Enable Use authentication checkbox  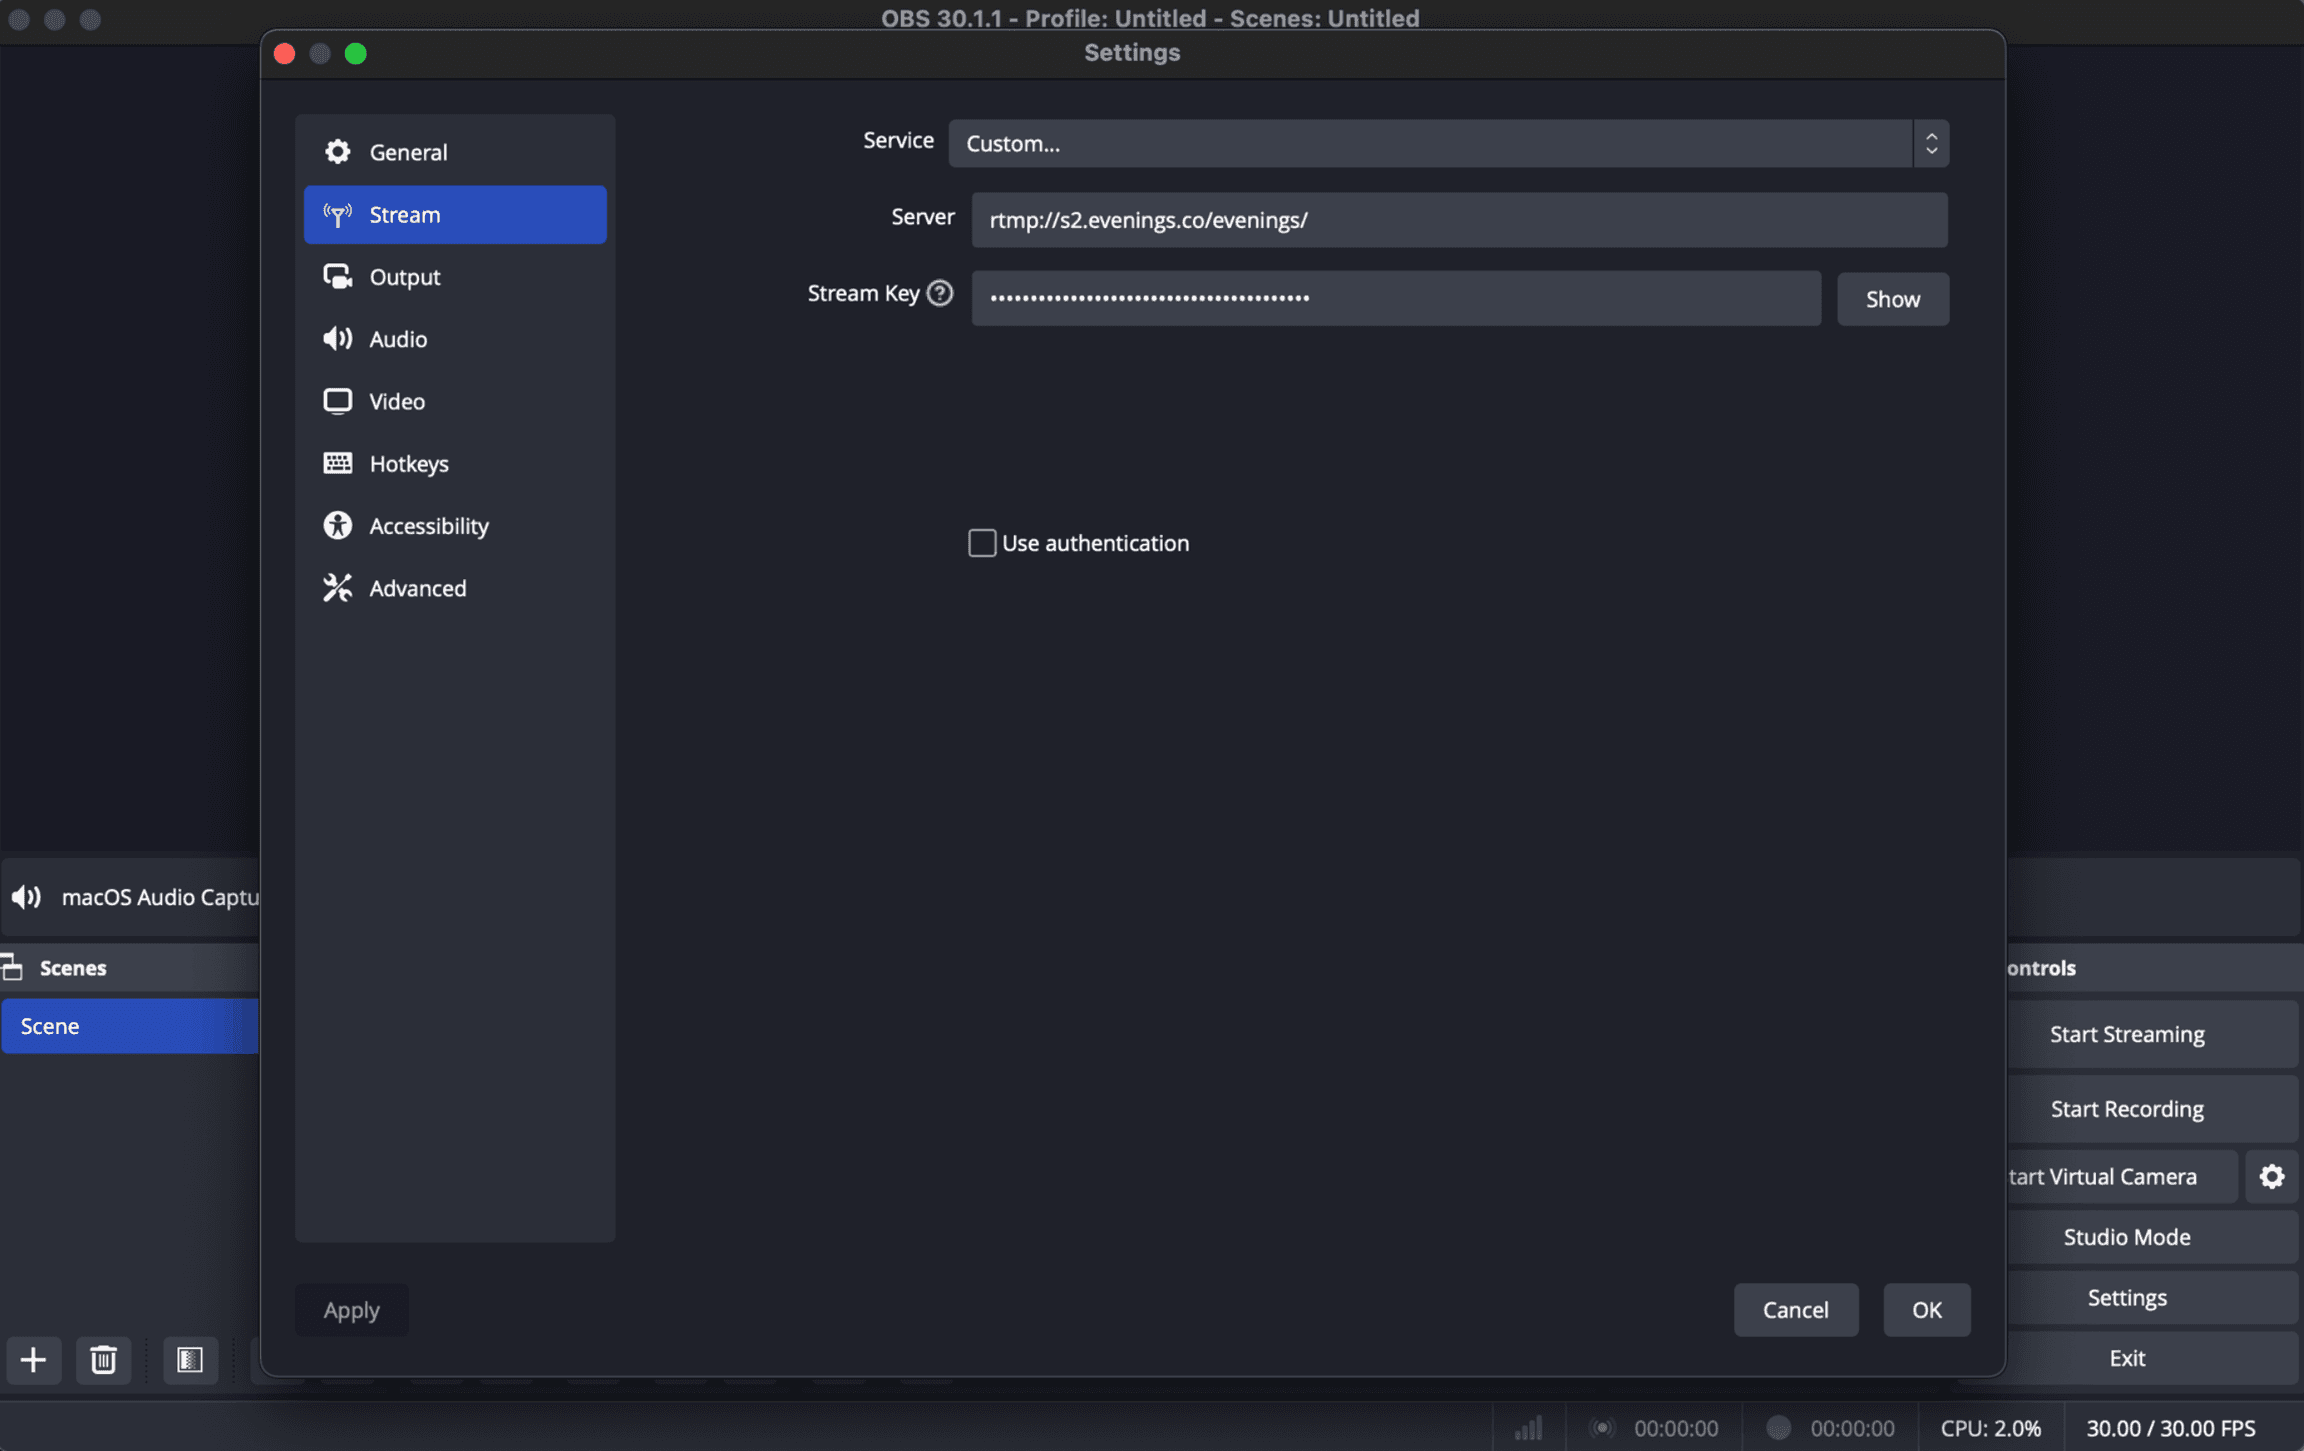982,543
